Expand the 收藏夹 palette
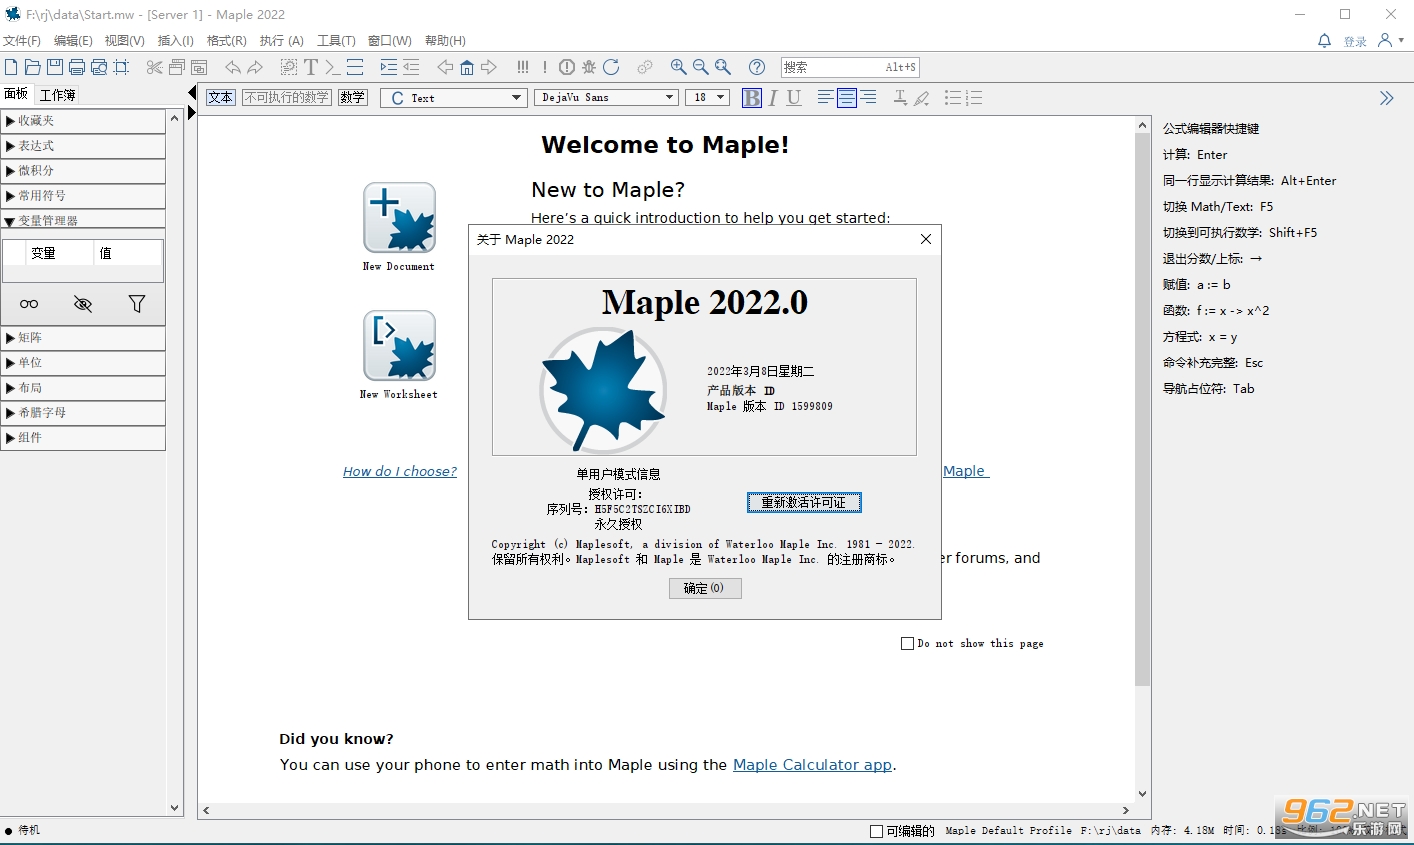The width and height of the screenshot is (1414, 845). tap(83, 120)
